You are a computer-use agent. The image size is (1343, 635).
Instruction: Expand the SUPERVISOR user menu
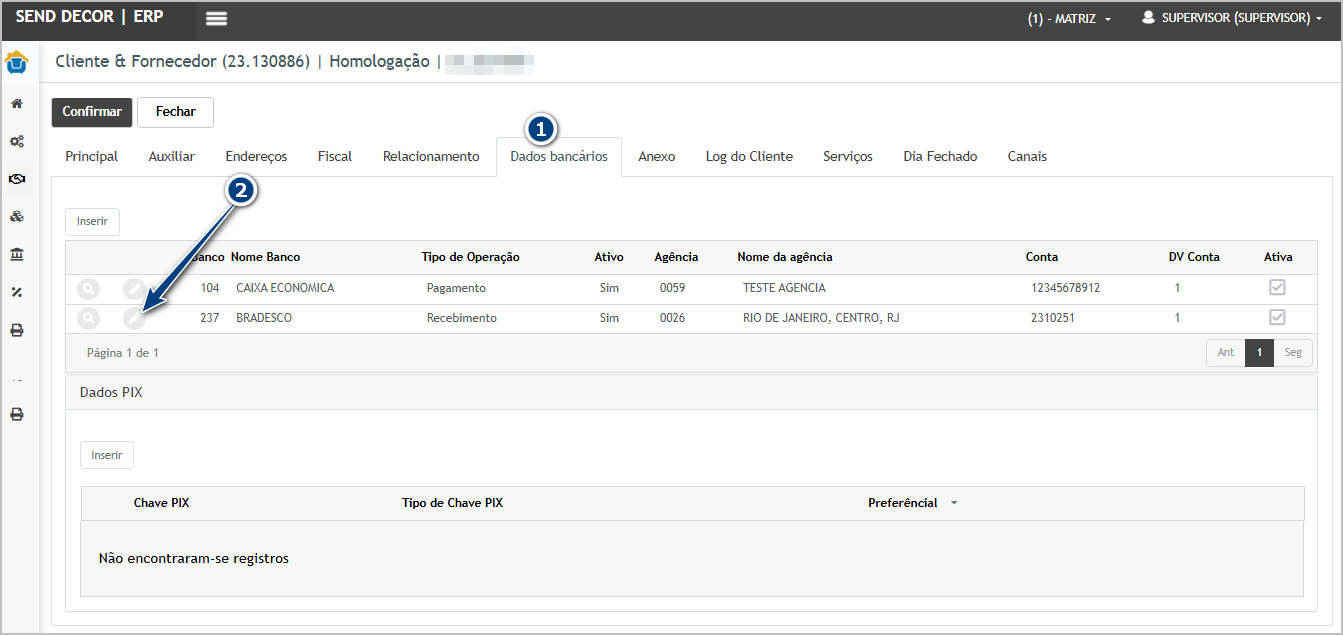[x=1232, y=18]
